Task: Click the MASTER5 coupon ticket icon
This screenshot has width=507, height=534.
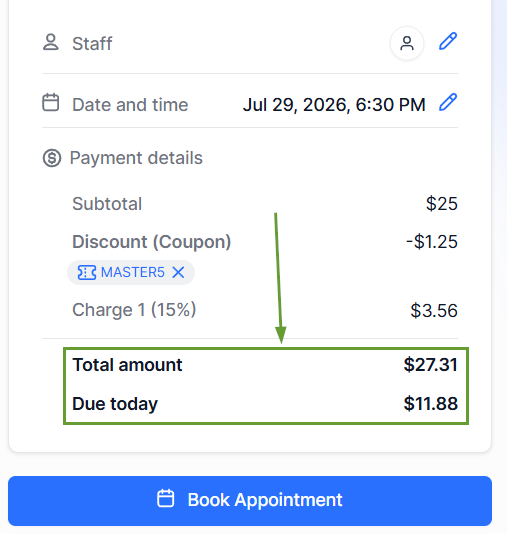Action: tap(87, 272)
